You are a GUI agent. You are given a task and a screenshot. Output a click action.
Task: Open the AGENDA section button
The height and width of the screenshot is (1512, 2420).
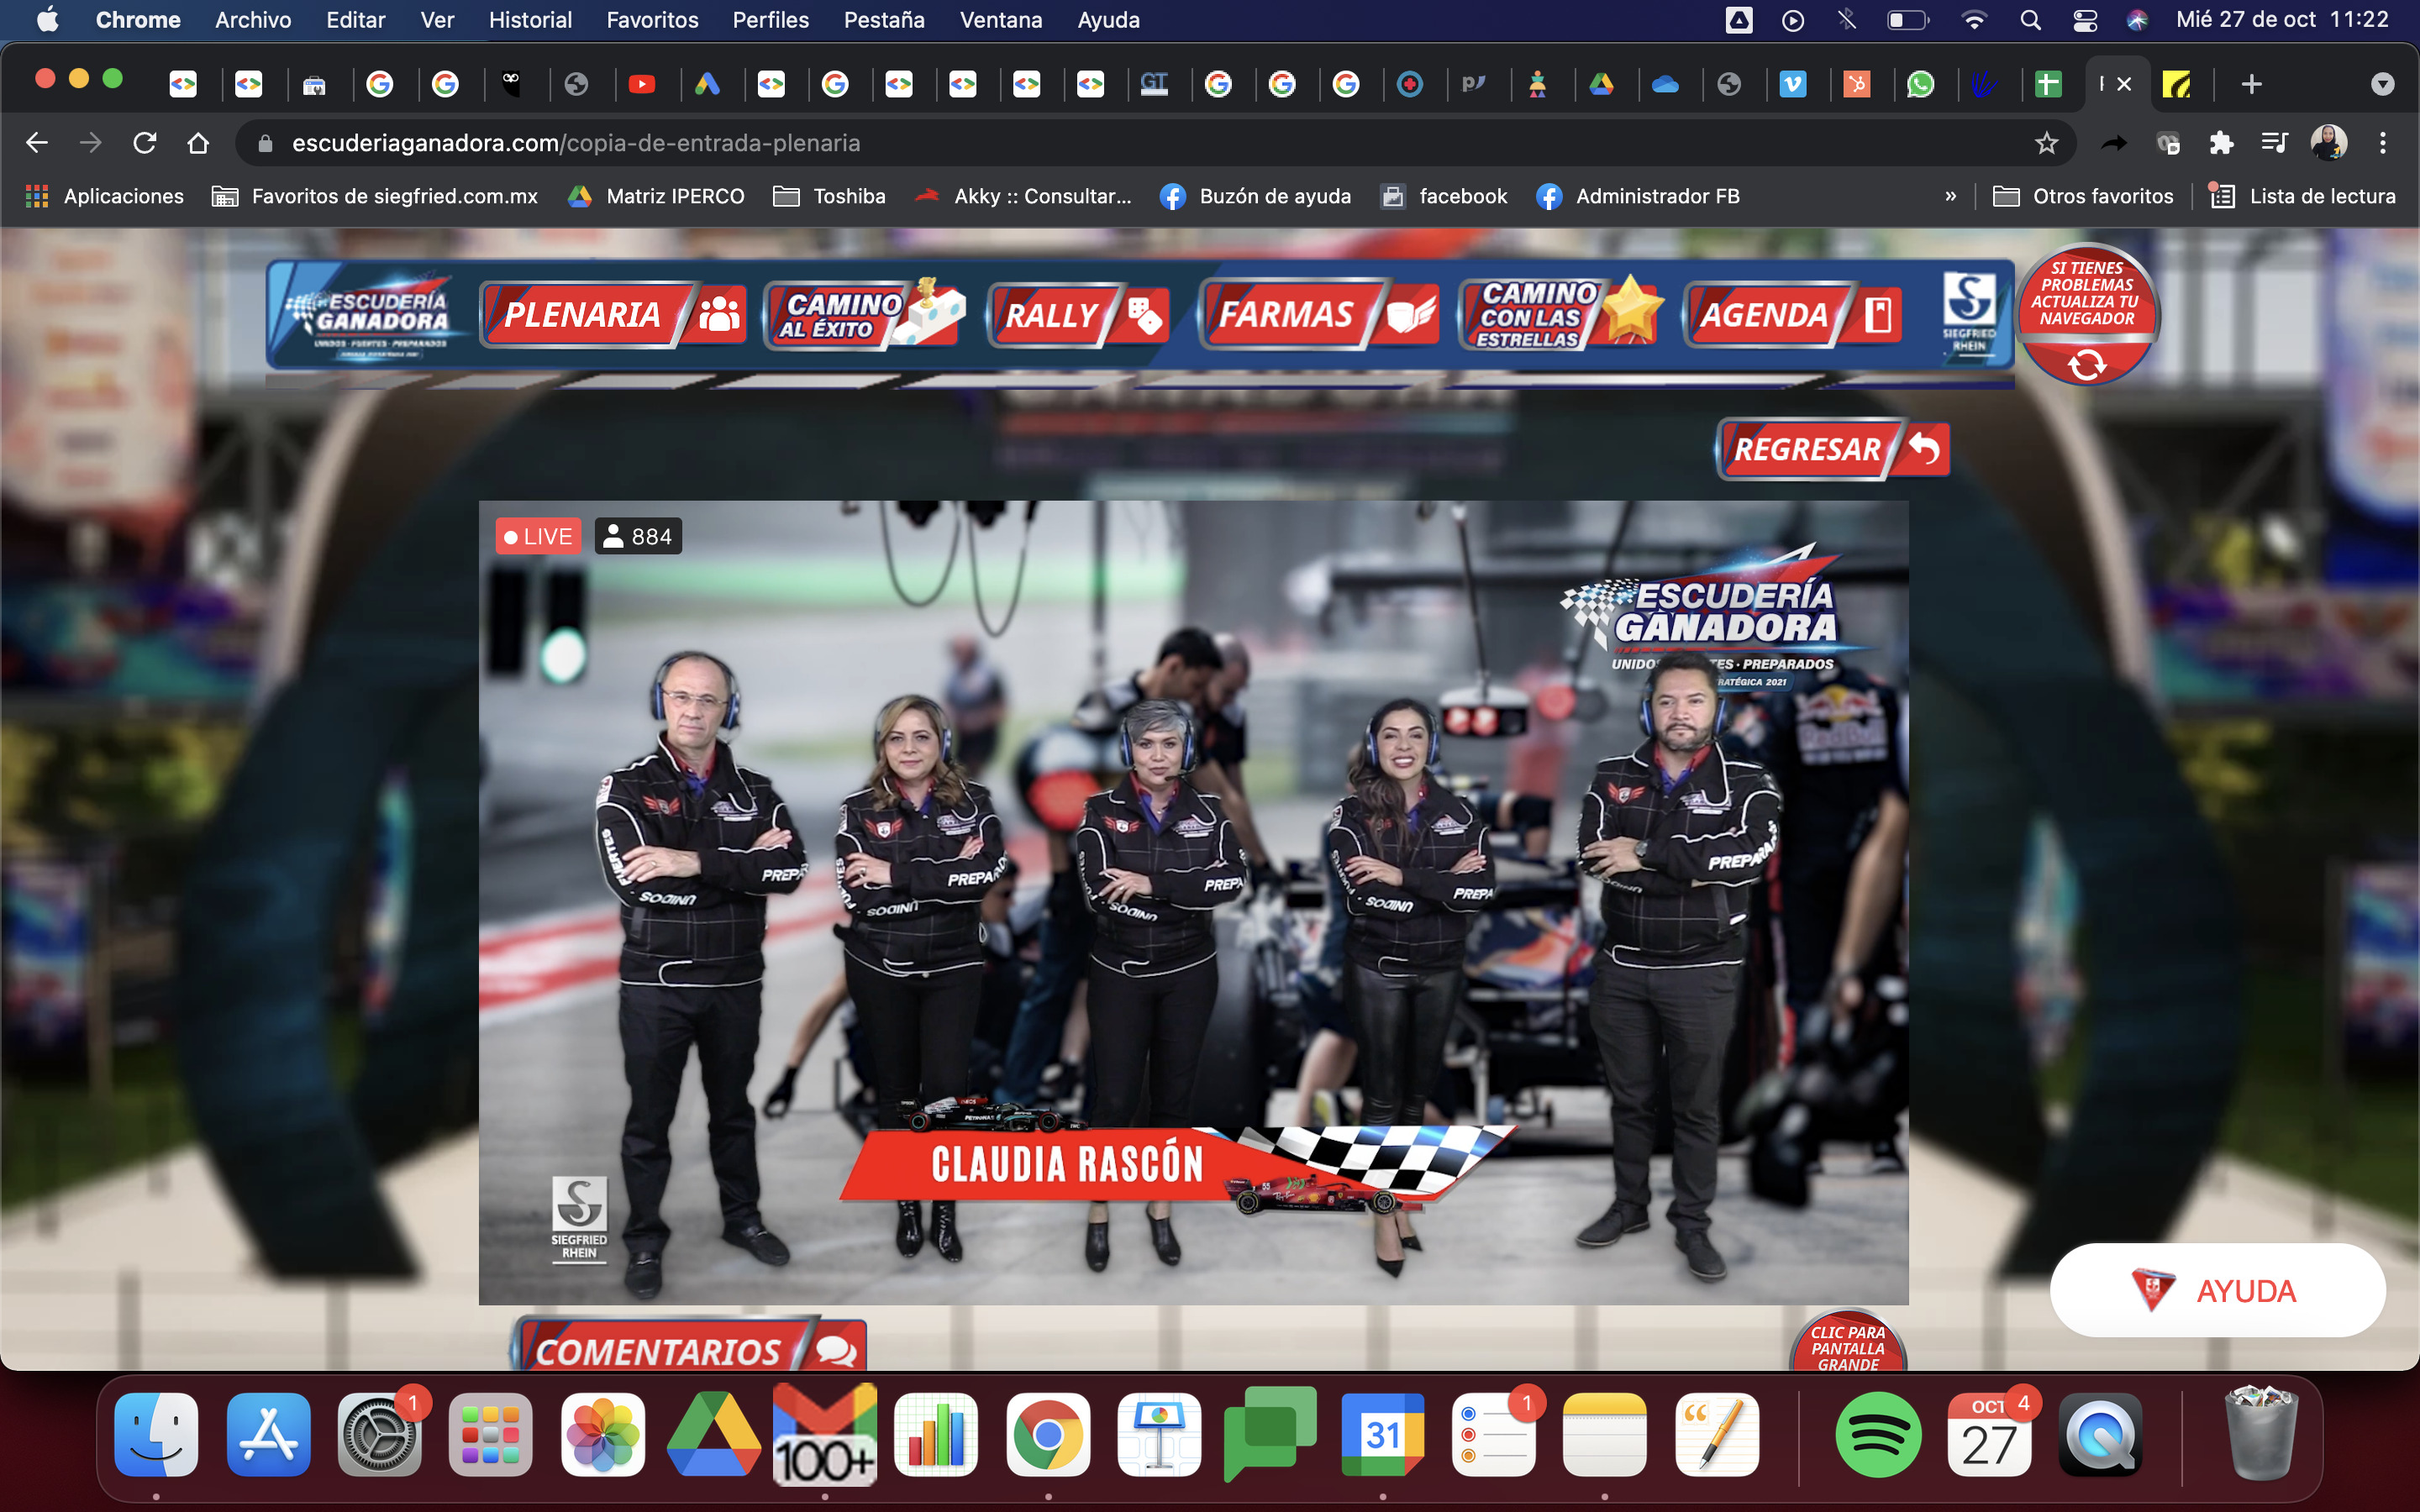[x=1792, y=315]
